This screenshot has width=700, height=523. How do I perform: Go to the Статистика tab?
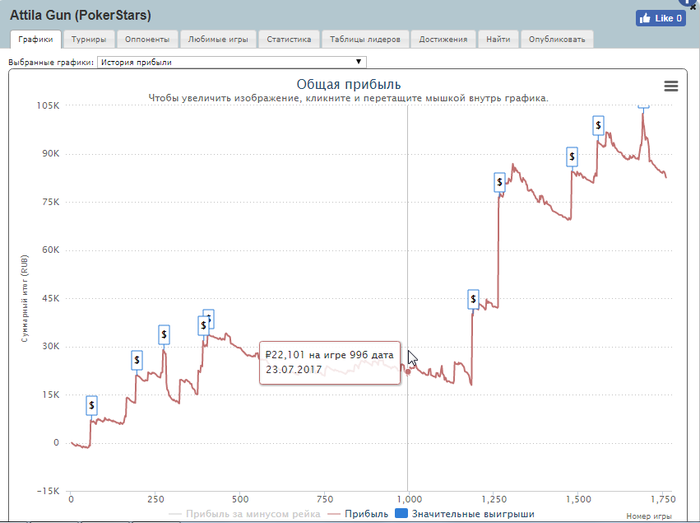click(289, 39)
